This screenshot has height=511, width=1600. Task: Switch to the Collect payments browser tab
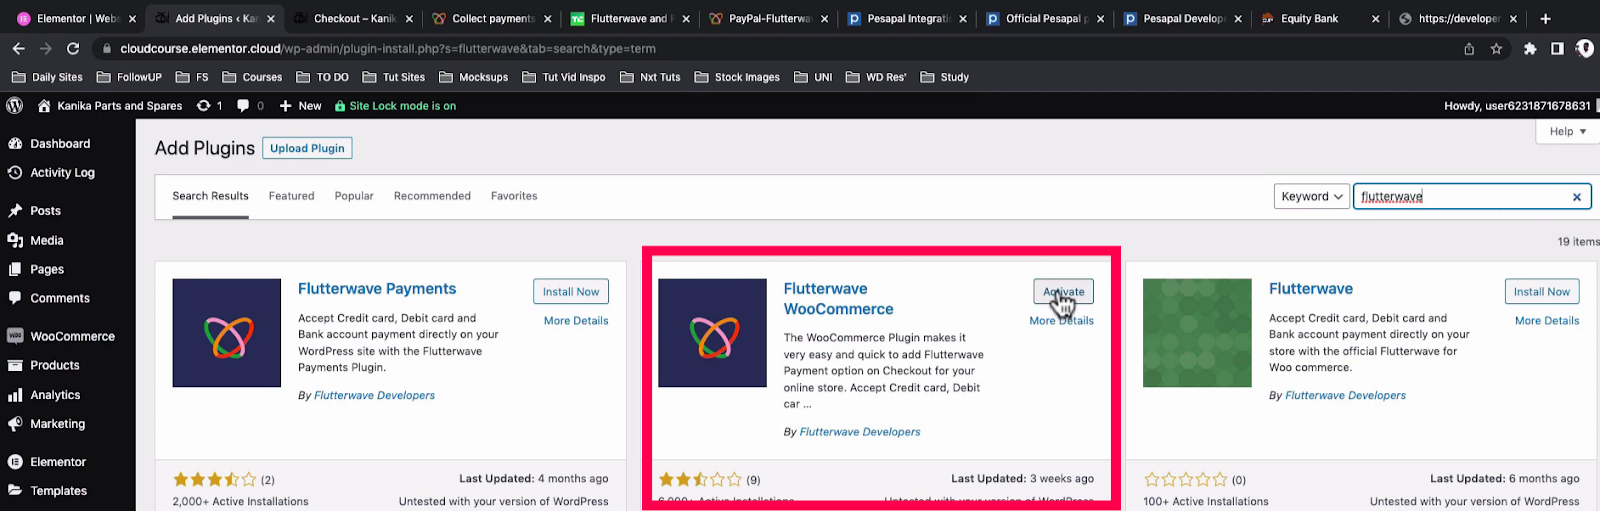click(485, 18)
